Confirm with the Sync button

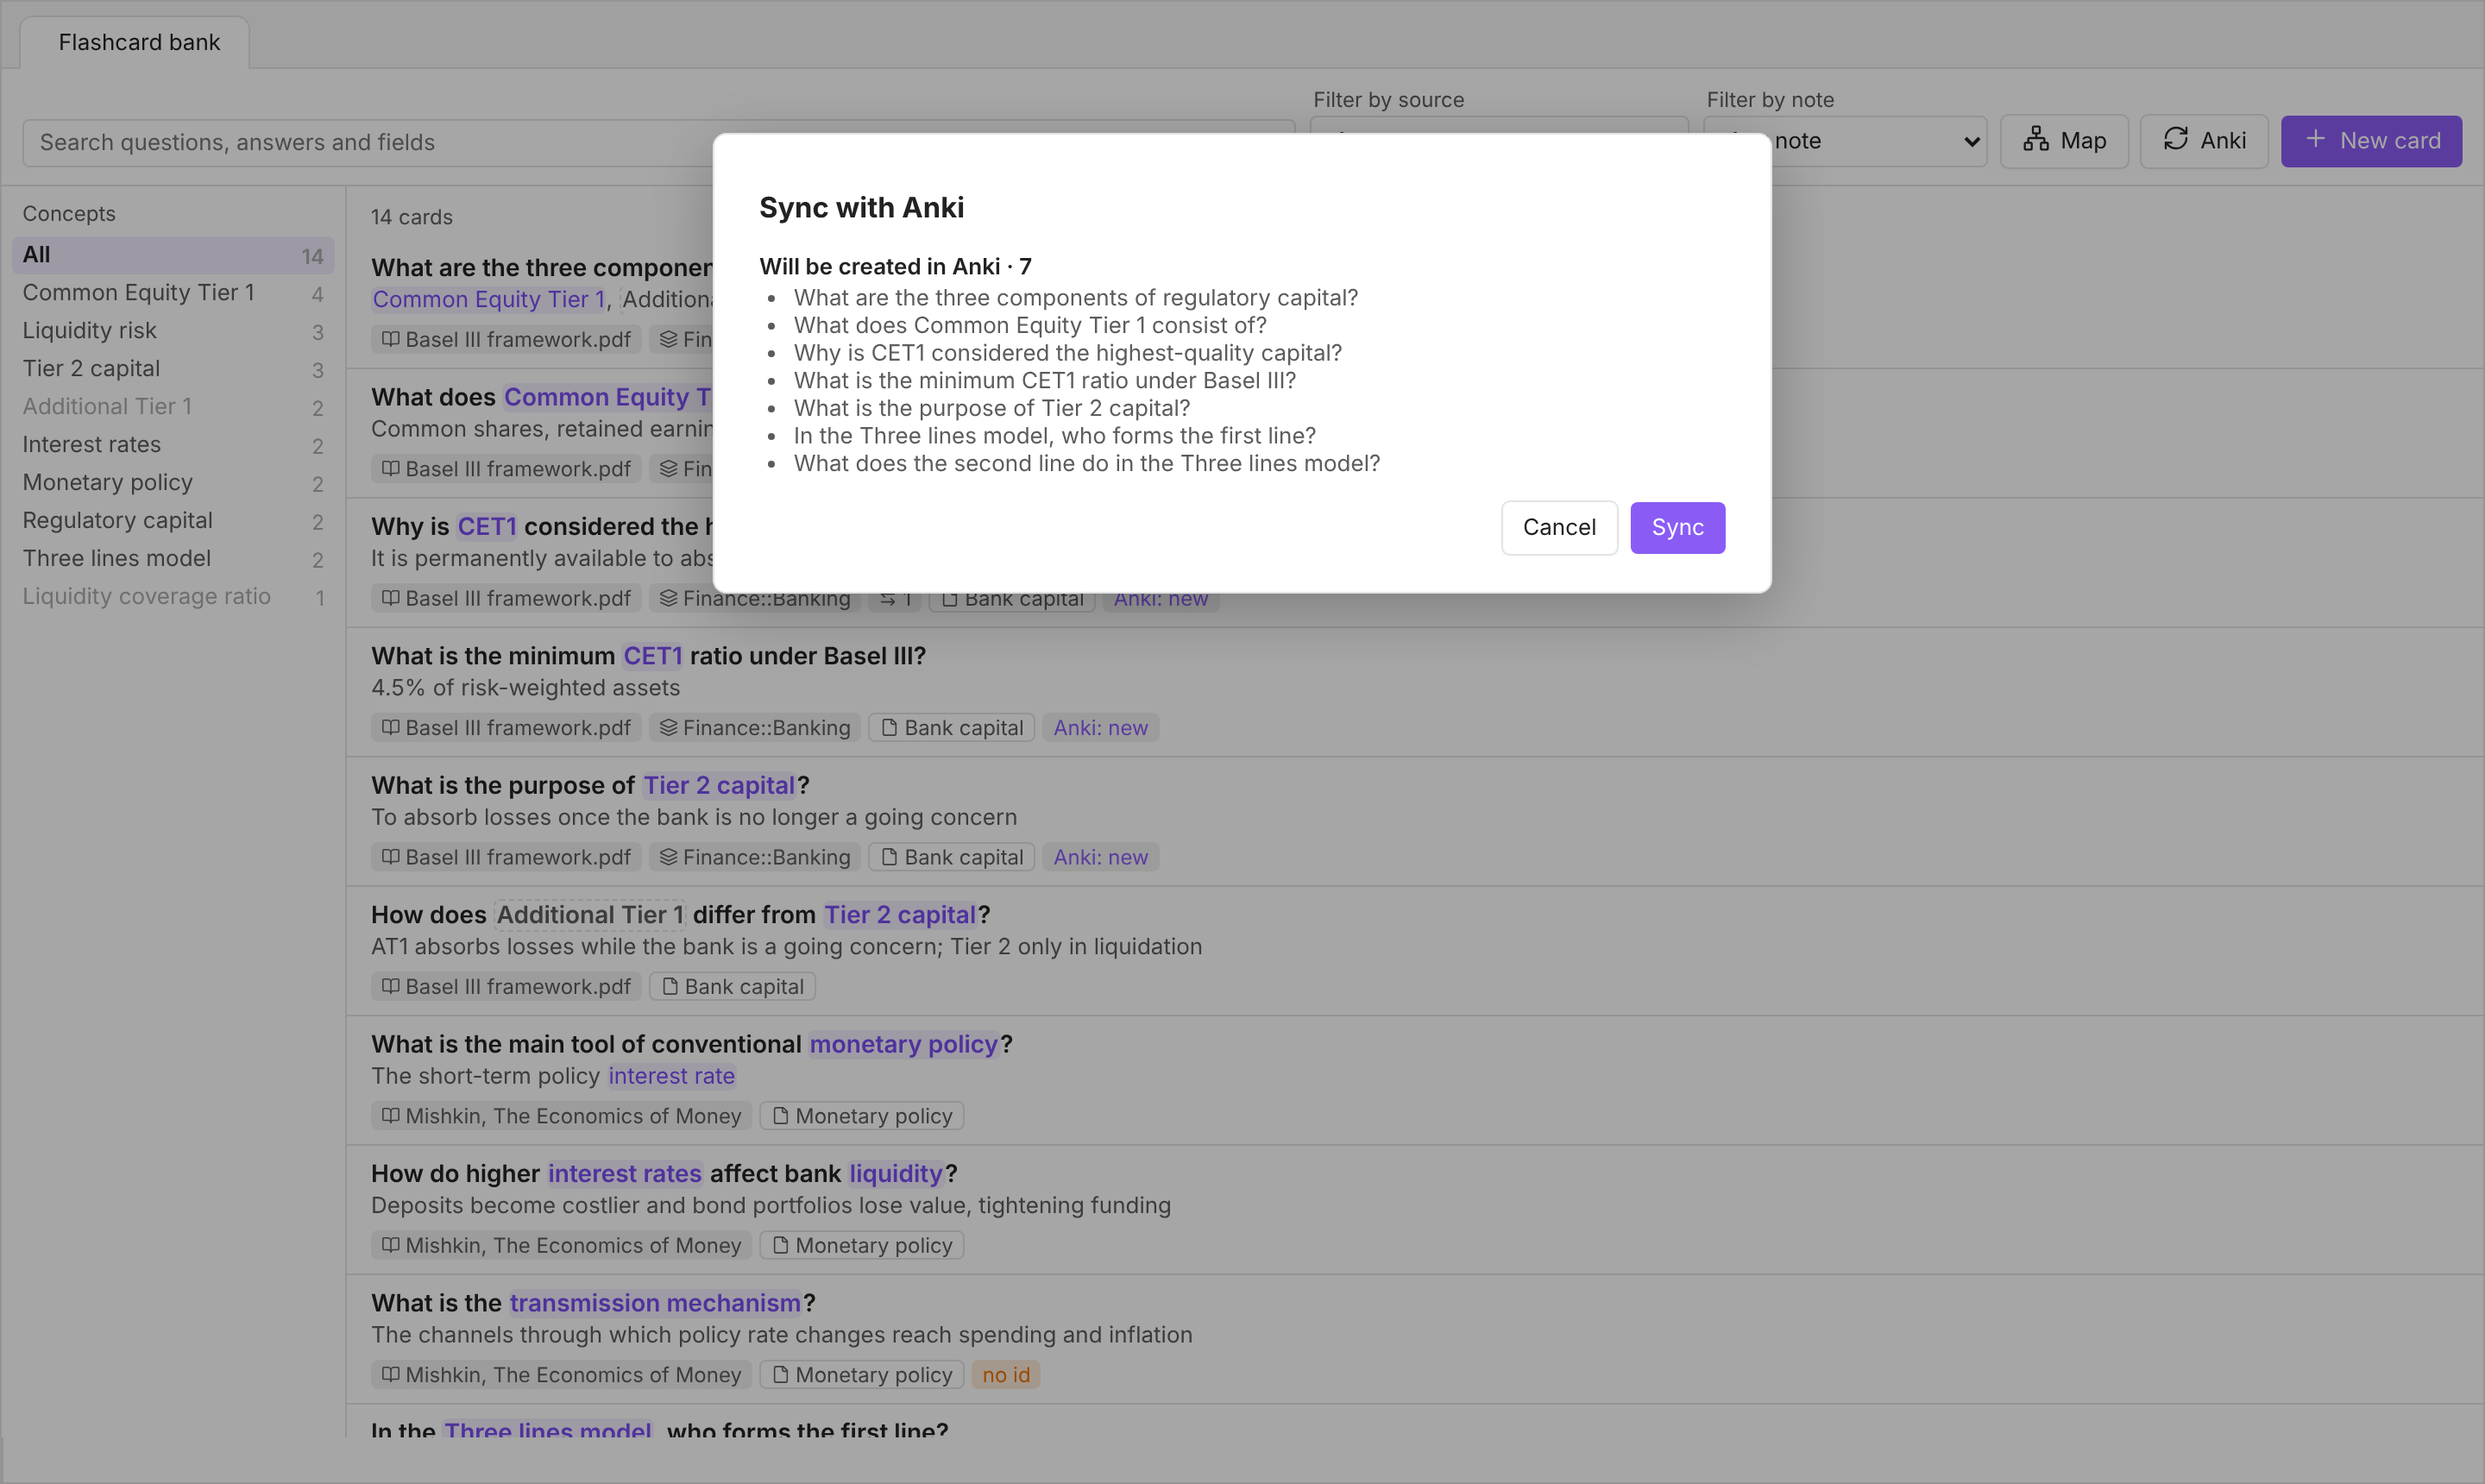click(1677, 527)
